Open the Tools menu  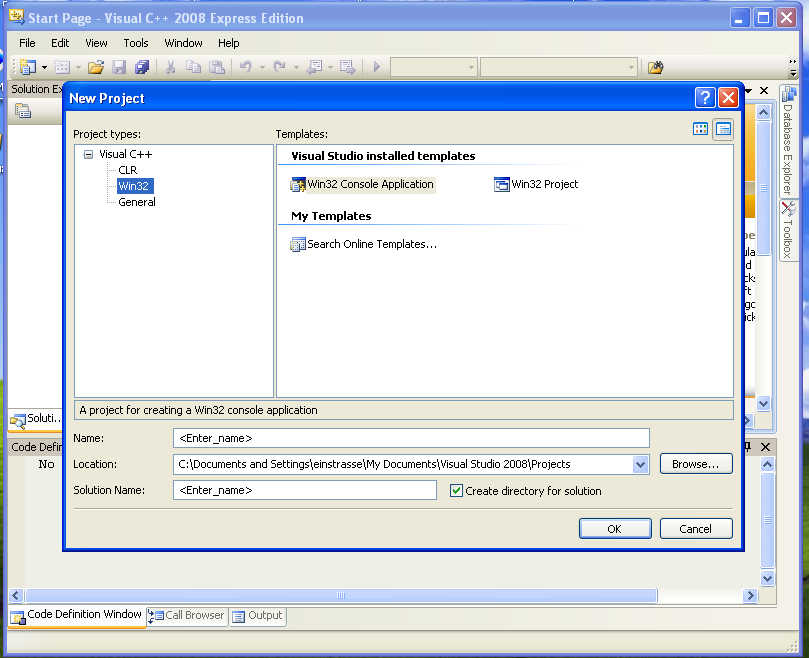(x=136, y=43)
